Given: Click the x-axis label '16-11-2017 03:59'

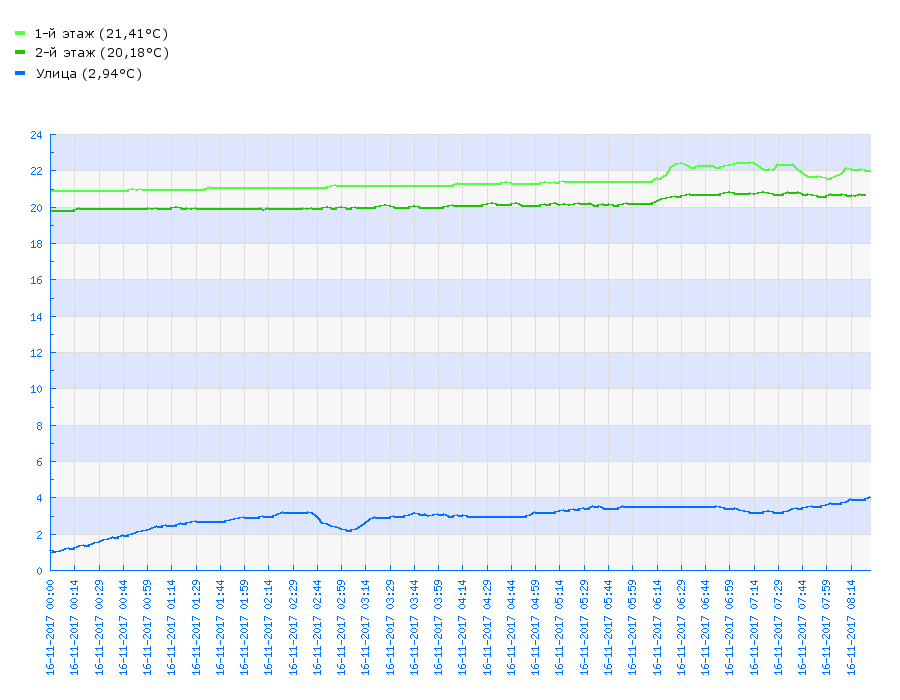Looking at the screenshot, I should (x=438, y=627).
